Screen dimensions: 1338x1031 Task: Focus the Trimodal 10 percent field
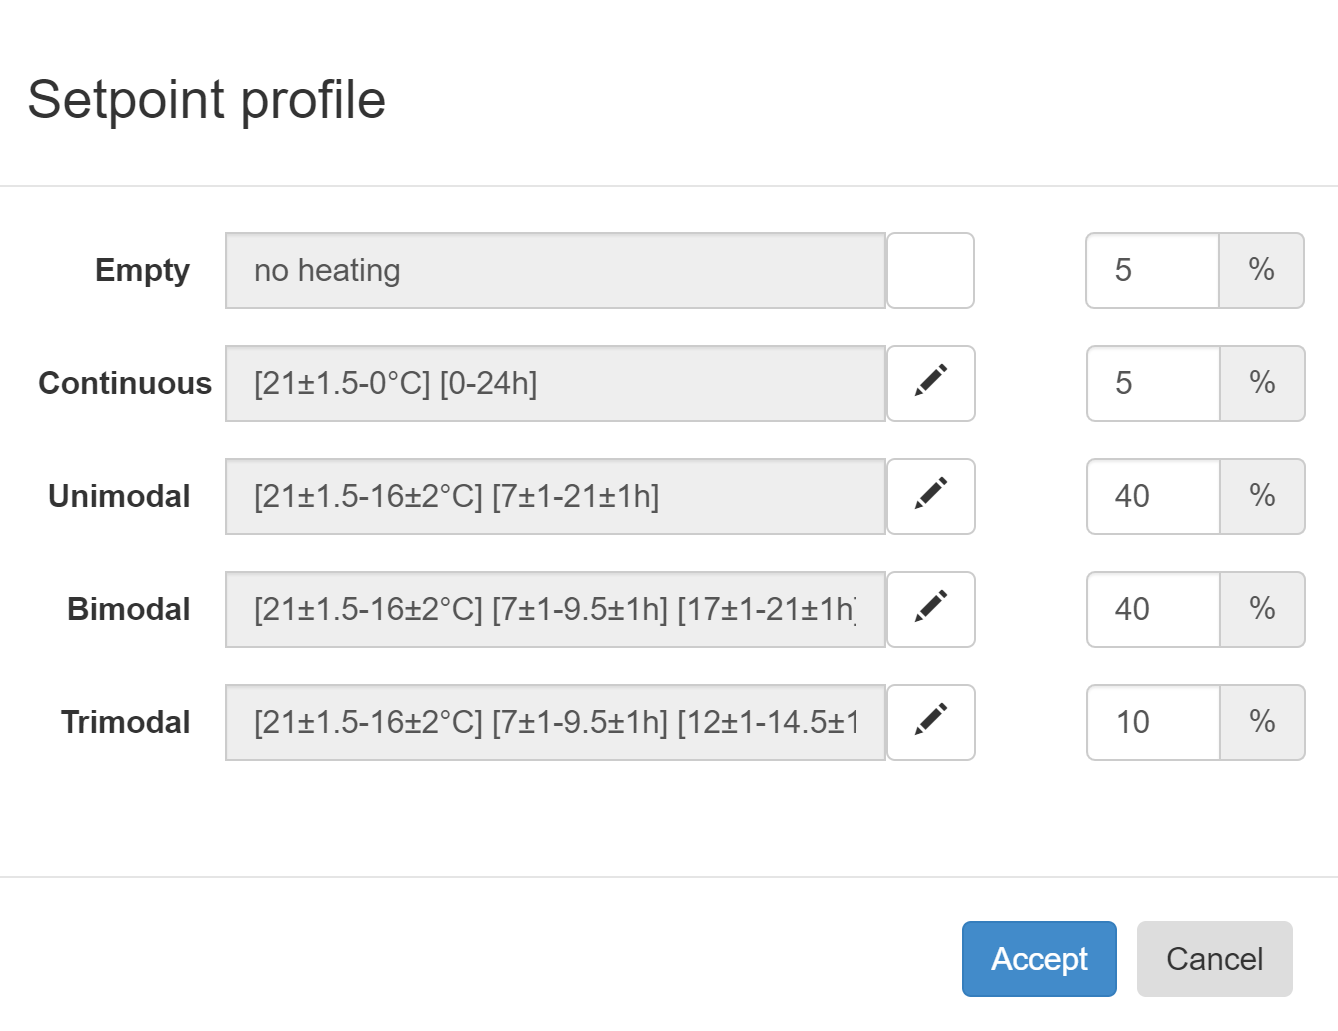click(x=1152, y=722)
